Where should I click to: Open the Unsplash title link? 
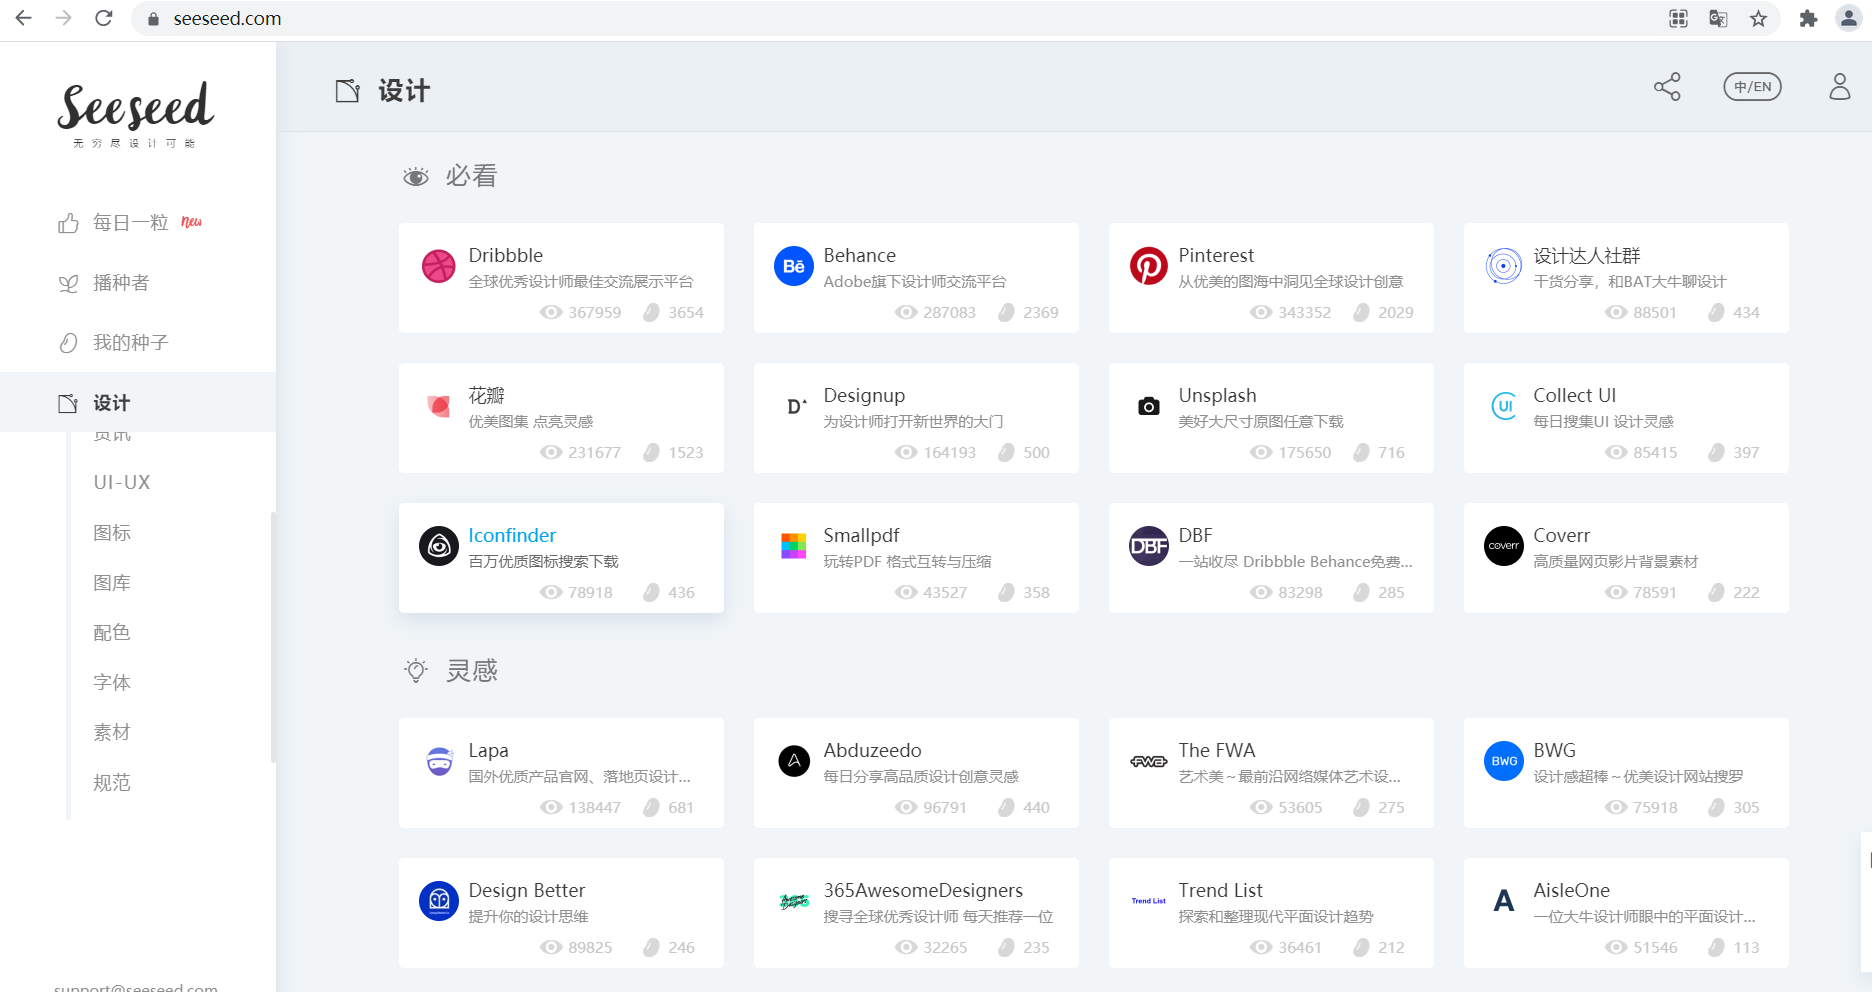click(x=1217, y=395)
